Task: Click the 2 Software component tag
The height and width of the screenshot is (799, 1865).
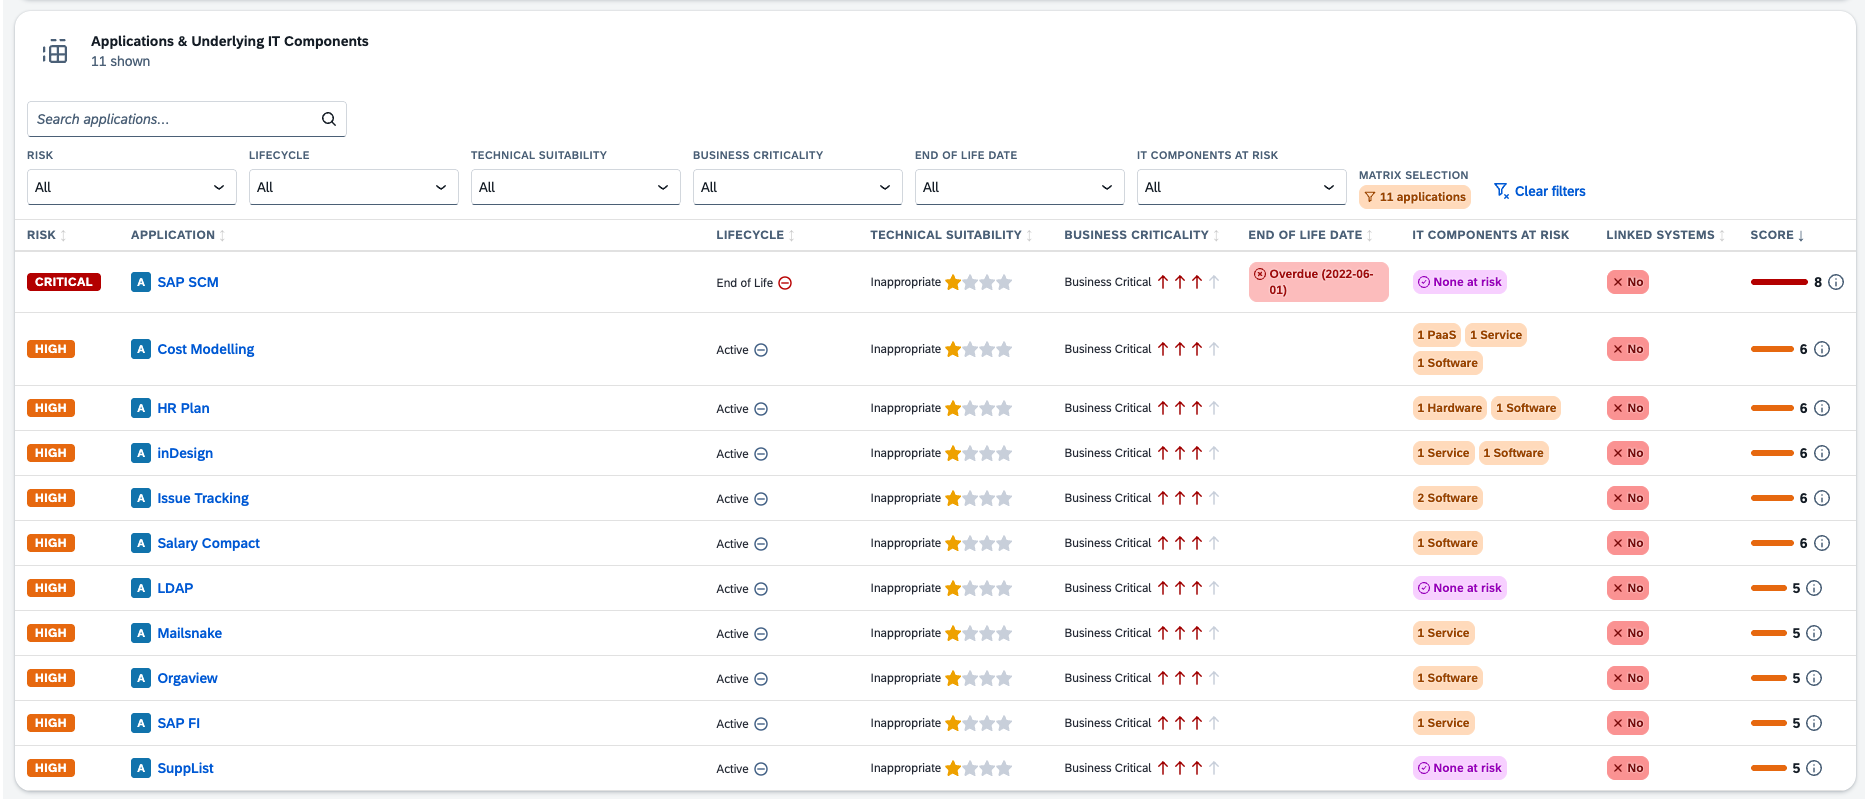Action: [x=1448, y=498]
